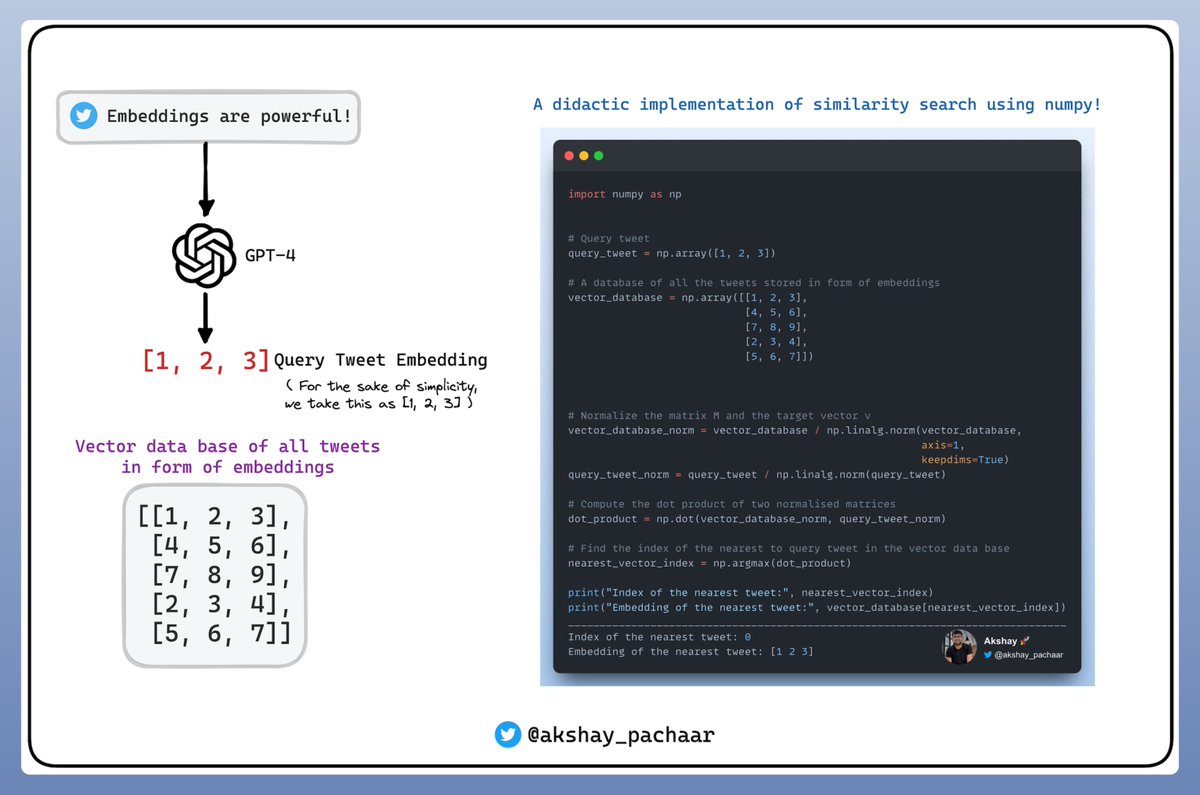
Task: Click the output line 'Index of the nearest tweet: 0'
Action: click(660, 636)
